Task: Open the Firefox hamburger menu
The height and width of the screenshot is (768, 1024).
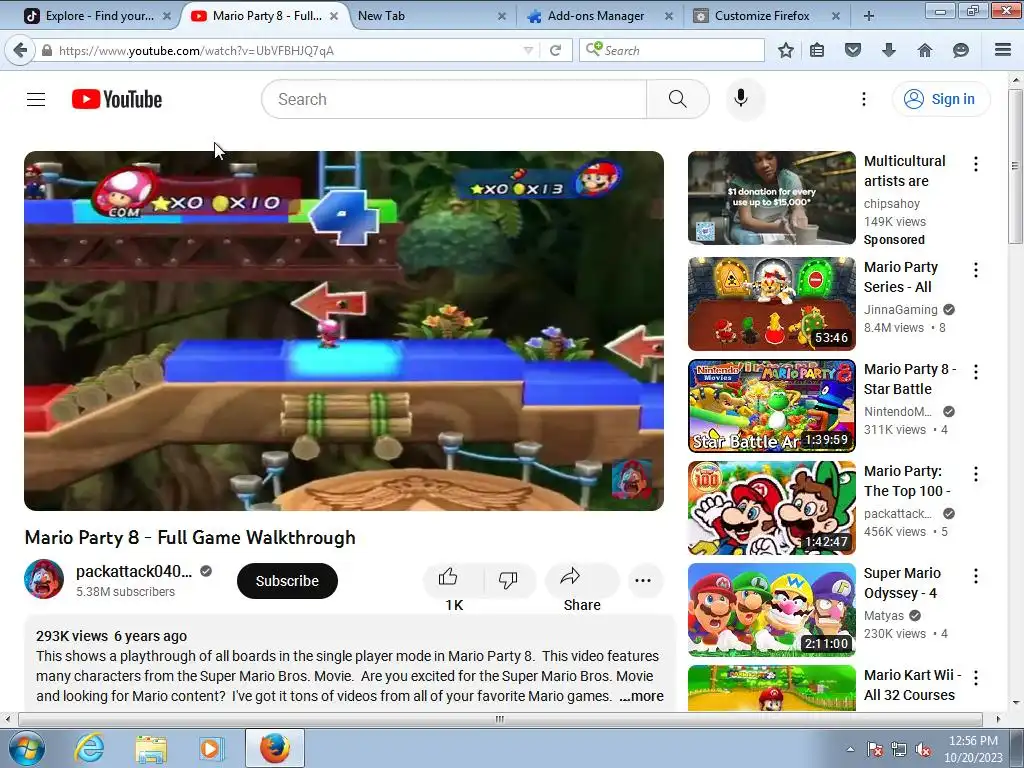Action: (1003, 50)
